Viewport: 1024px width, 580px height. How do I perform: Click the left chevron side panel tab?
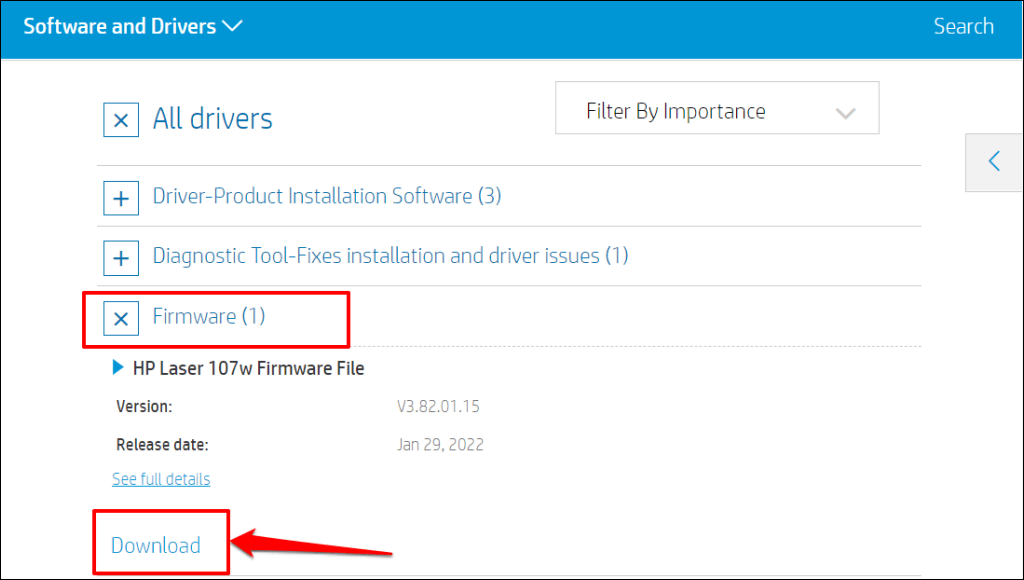(994, 161)
